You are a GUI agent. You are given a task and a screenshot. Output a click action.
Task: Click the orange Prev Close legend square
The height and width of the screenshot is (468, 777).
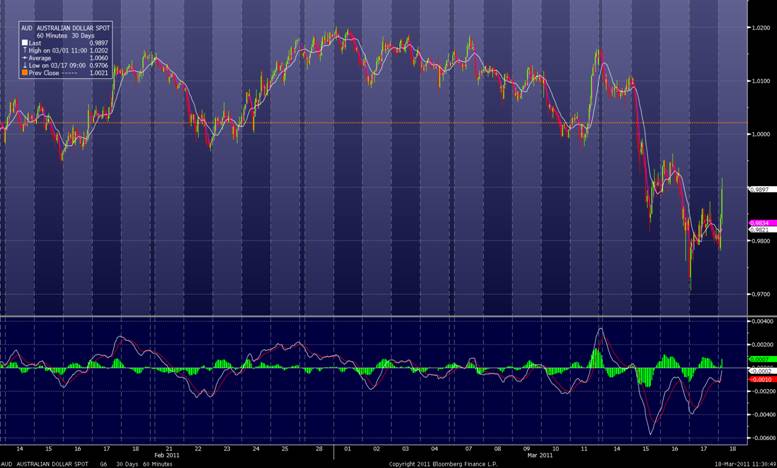point(25,72)
